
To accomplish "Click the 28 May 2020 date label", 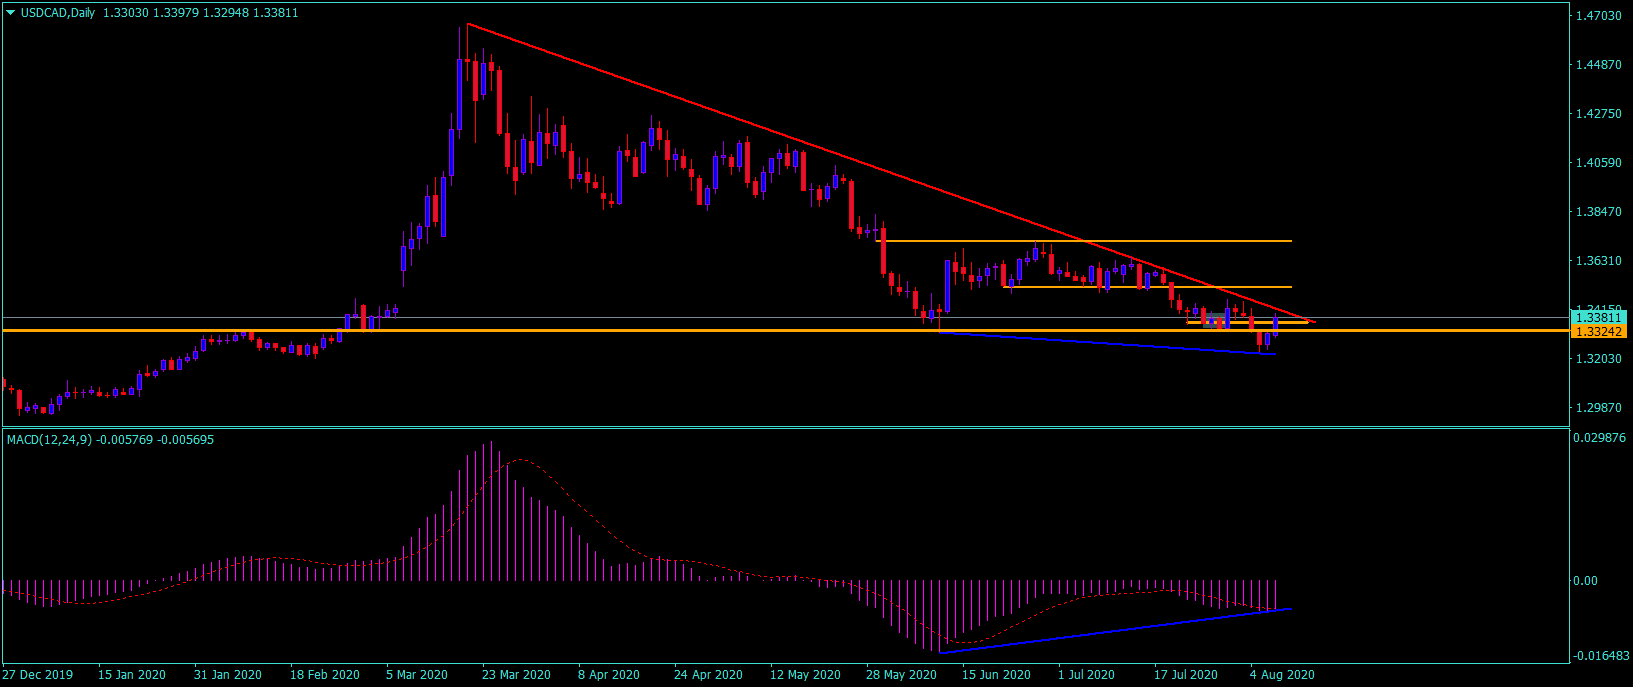I will tap(901, 675).
